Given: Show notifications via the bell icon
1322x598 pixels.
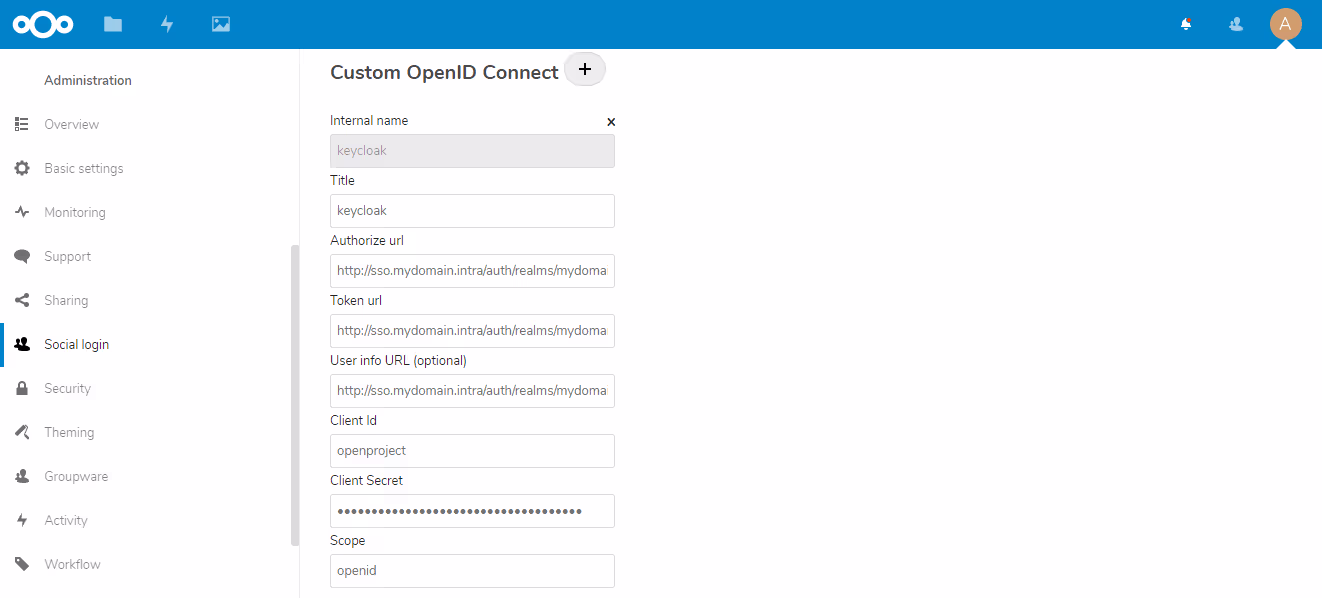Looking at the screenshot, I should click(1186, 24).
